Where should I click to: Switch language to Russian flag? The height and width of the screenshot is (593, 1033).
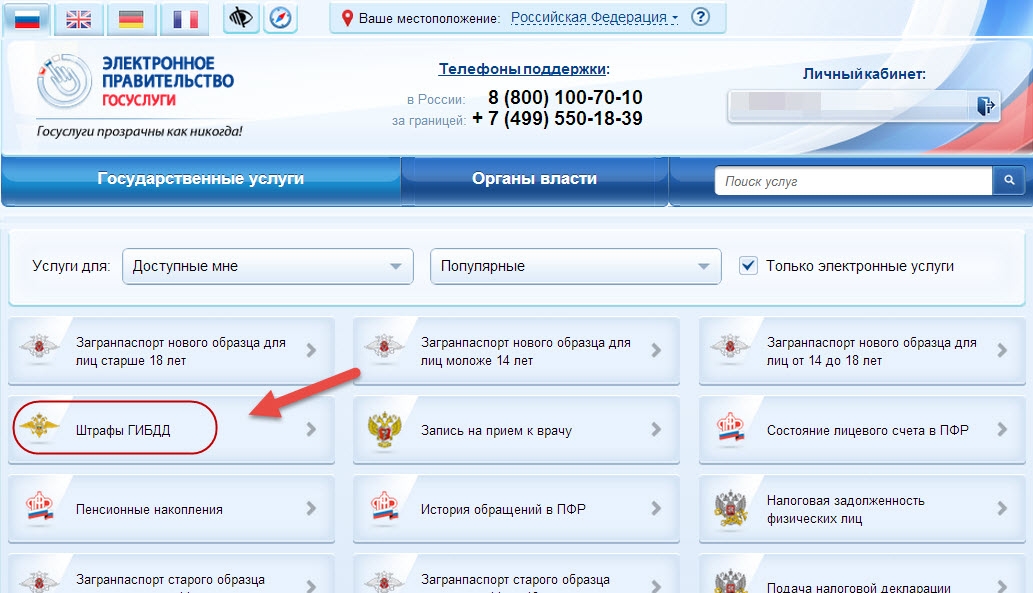click(x=27, y=19)
